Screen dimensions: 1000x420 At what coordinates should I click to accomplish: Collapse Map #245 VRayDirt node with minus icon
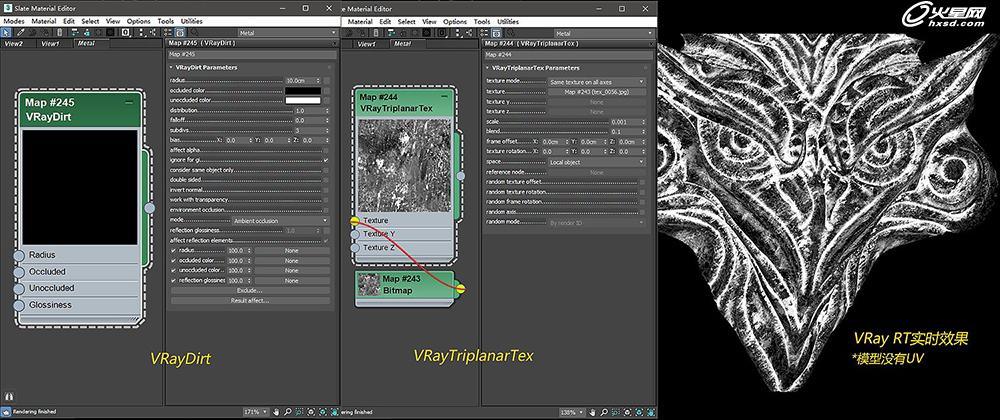coord(129,102)
